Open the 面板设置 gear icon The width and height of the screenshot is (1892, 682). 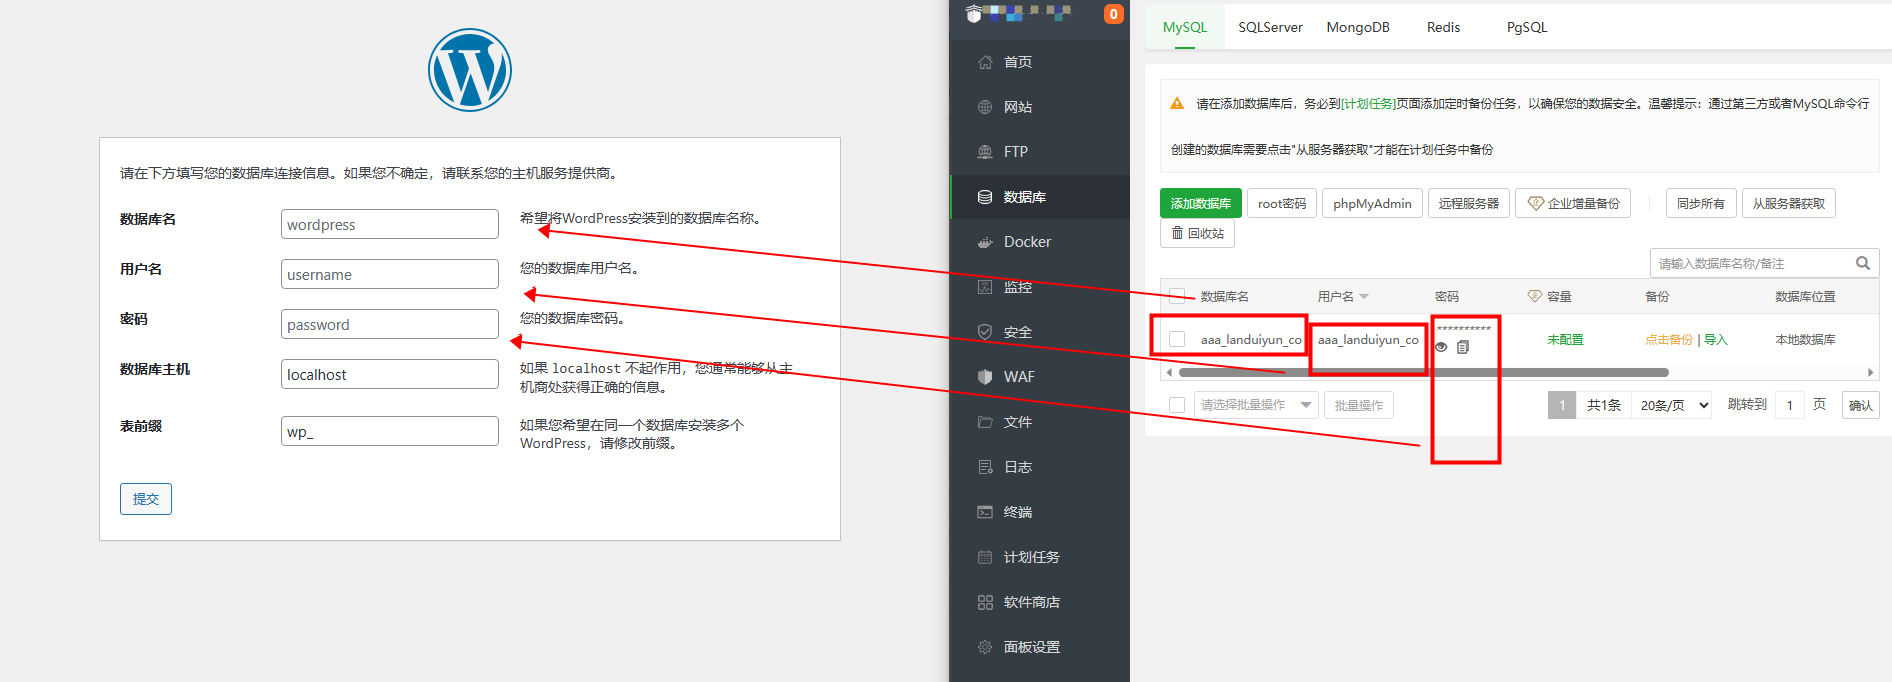click(x=985, y=647)
